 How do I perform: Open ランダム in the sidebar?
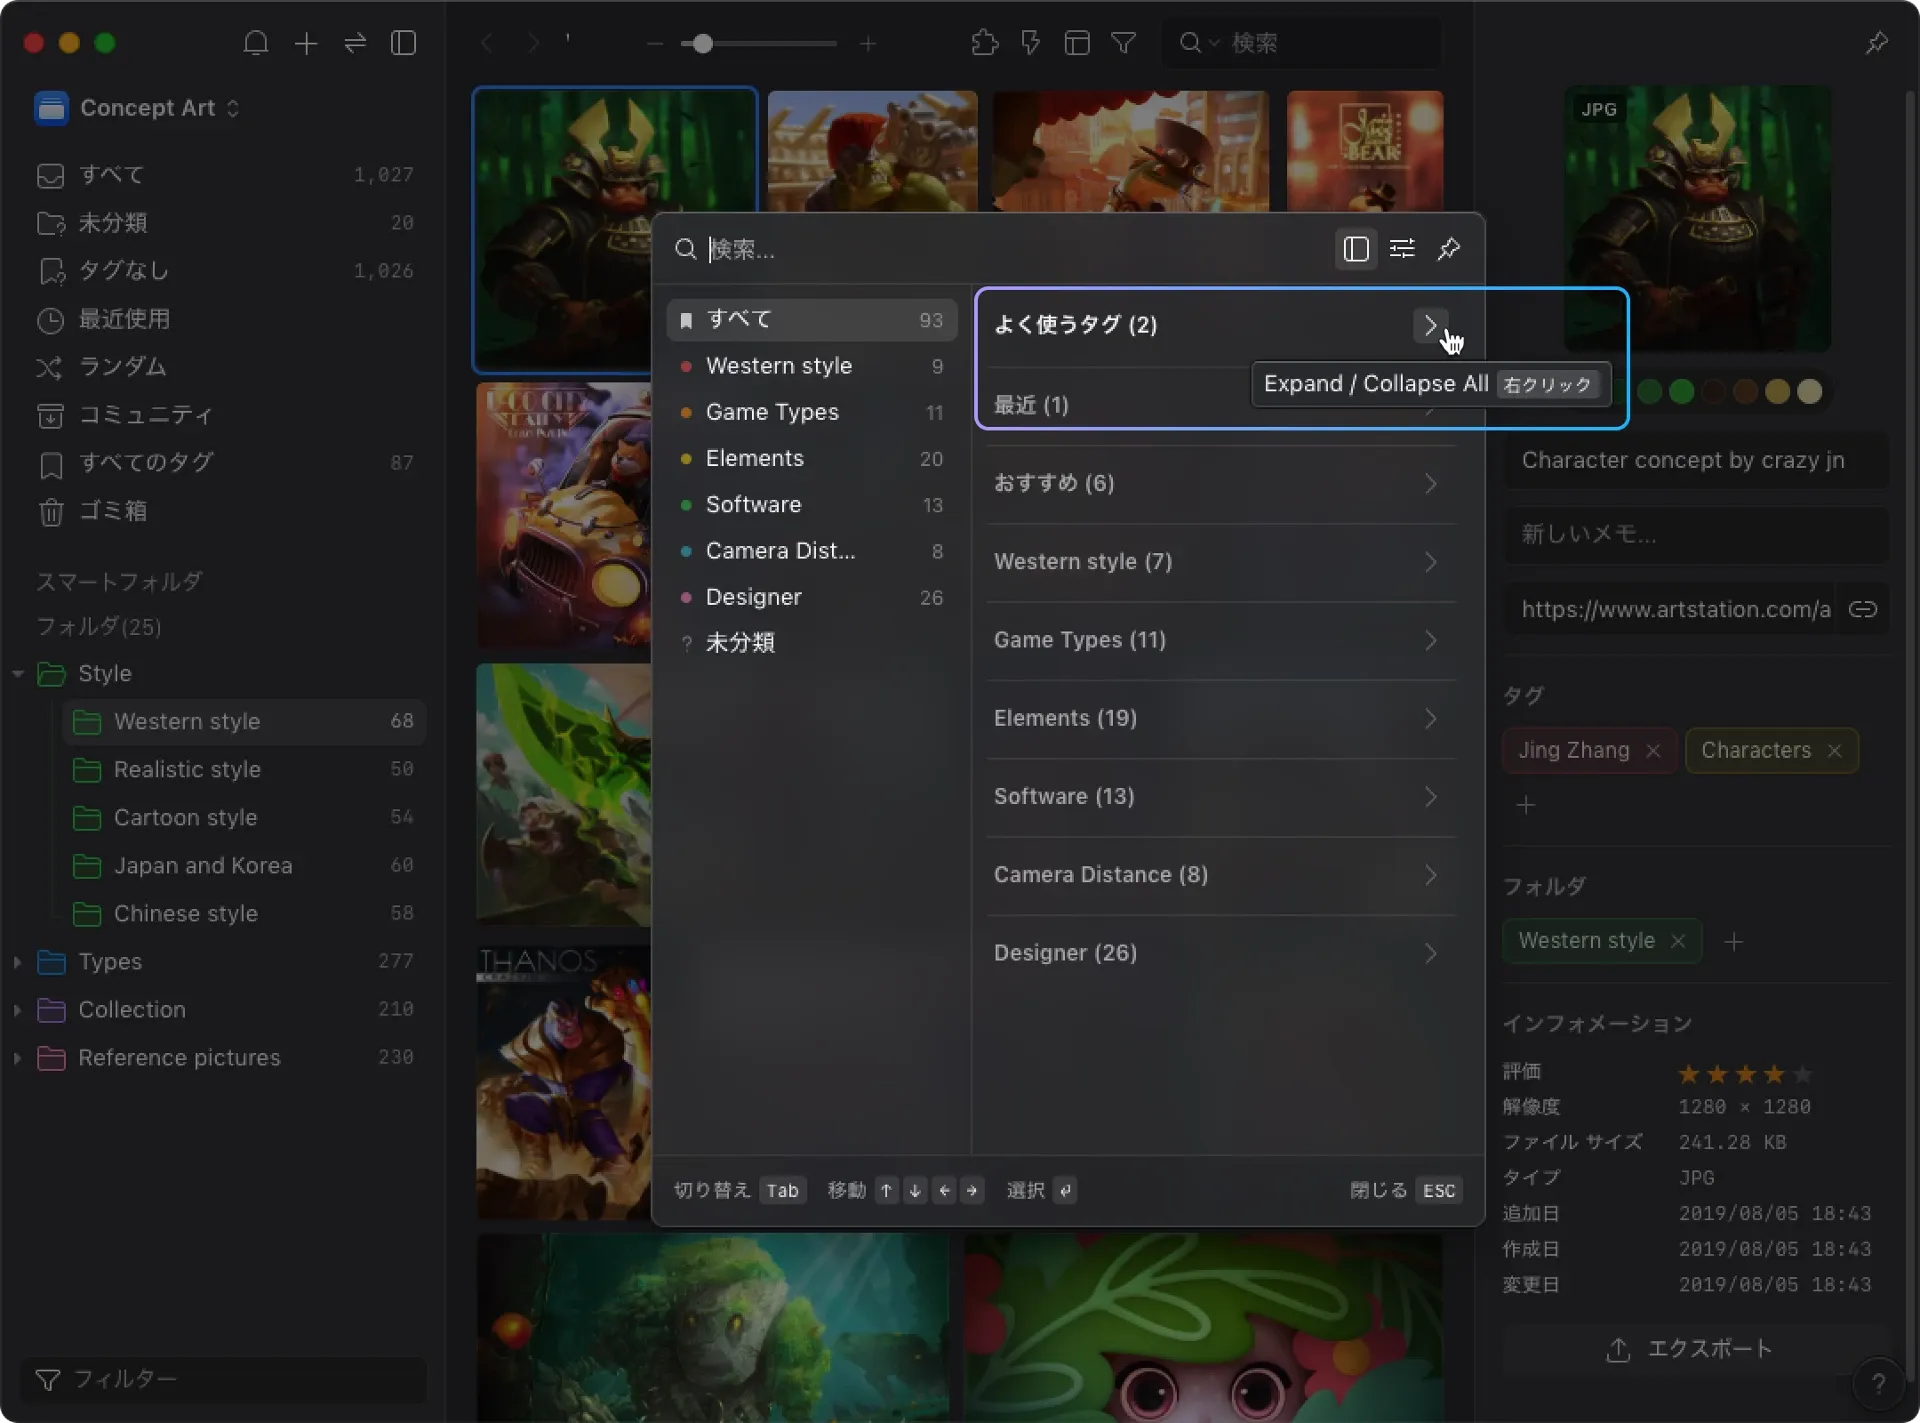point(225,367)
